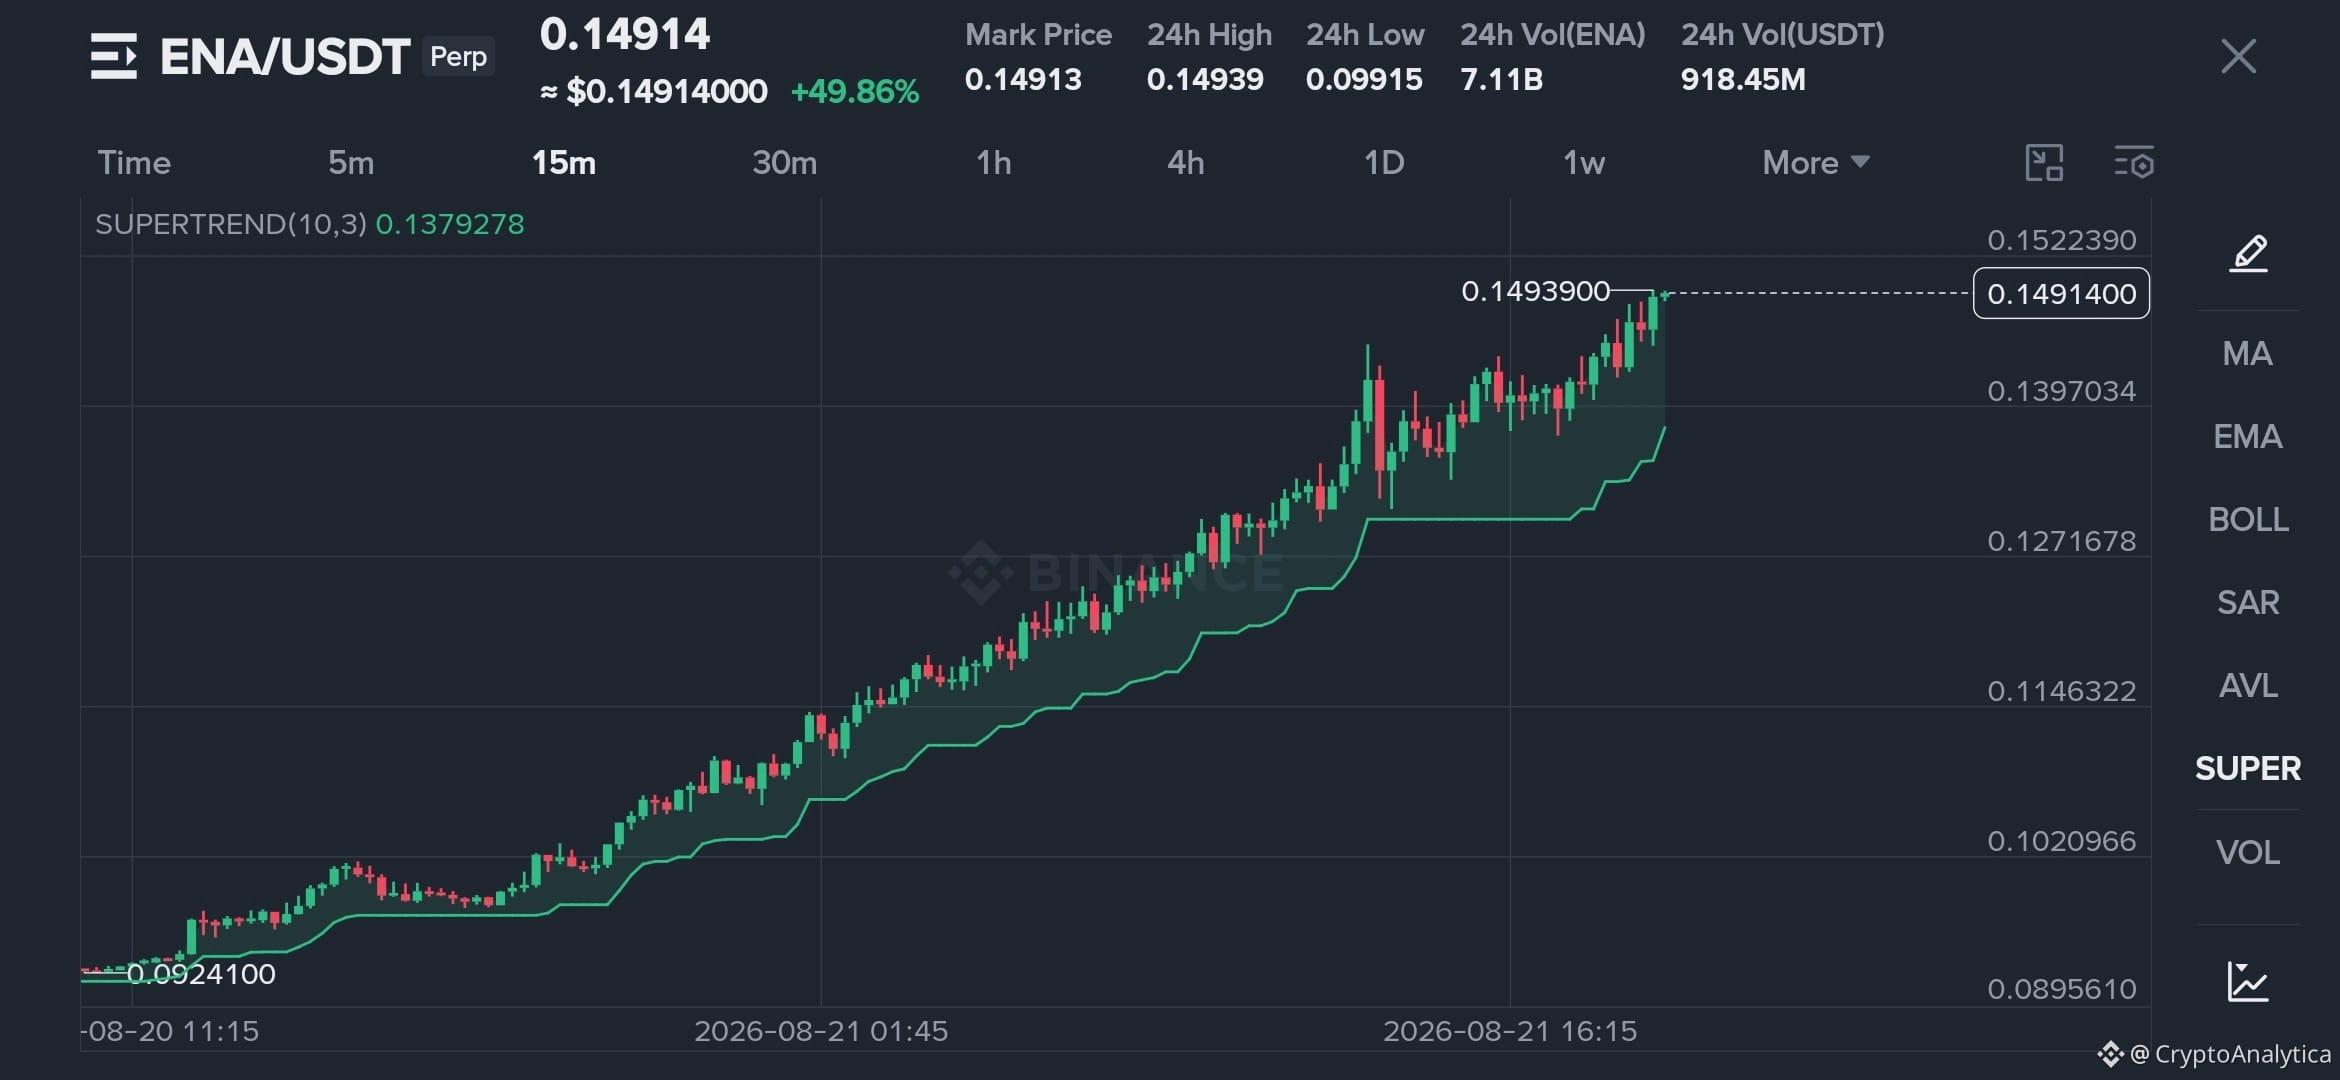Switch to the 5m timeframe
Image resolution: width=2340 pixels, height=1080 pixels.
tap(351, 163)
